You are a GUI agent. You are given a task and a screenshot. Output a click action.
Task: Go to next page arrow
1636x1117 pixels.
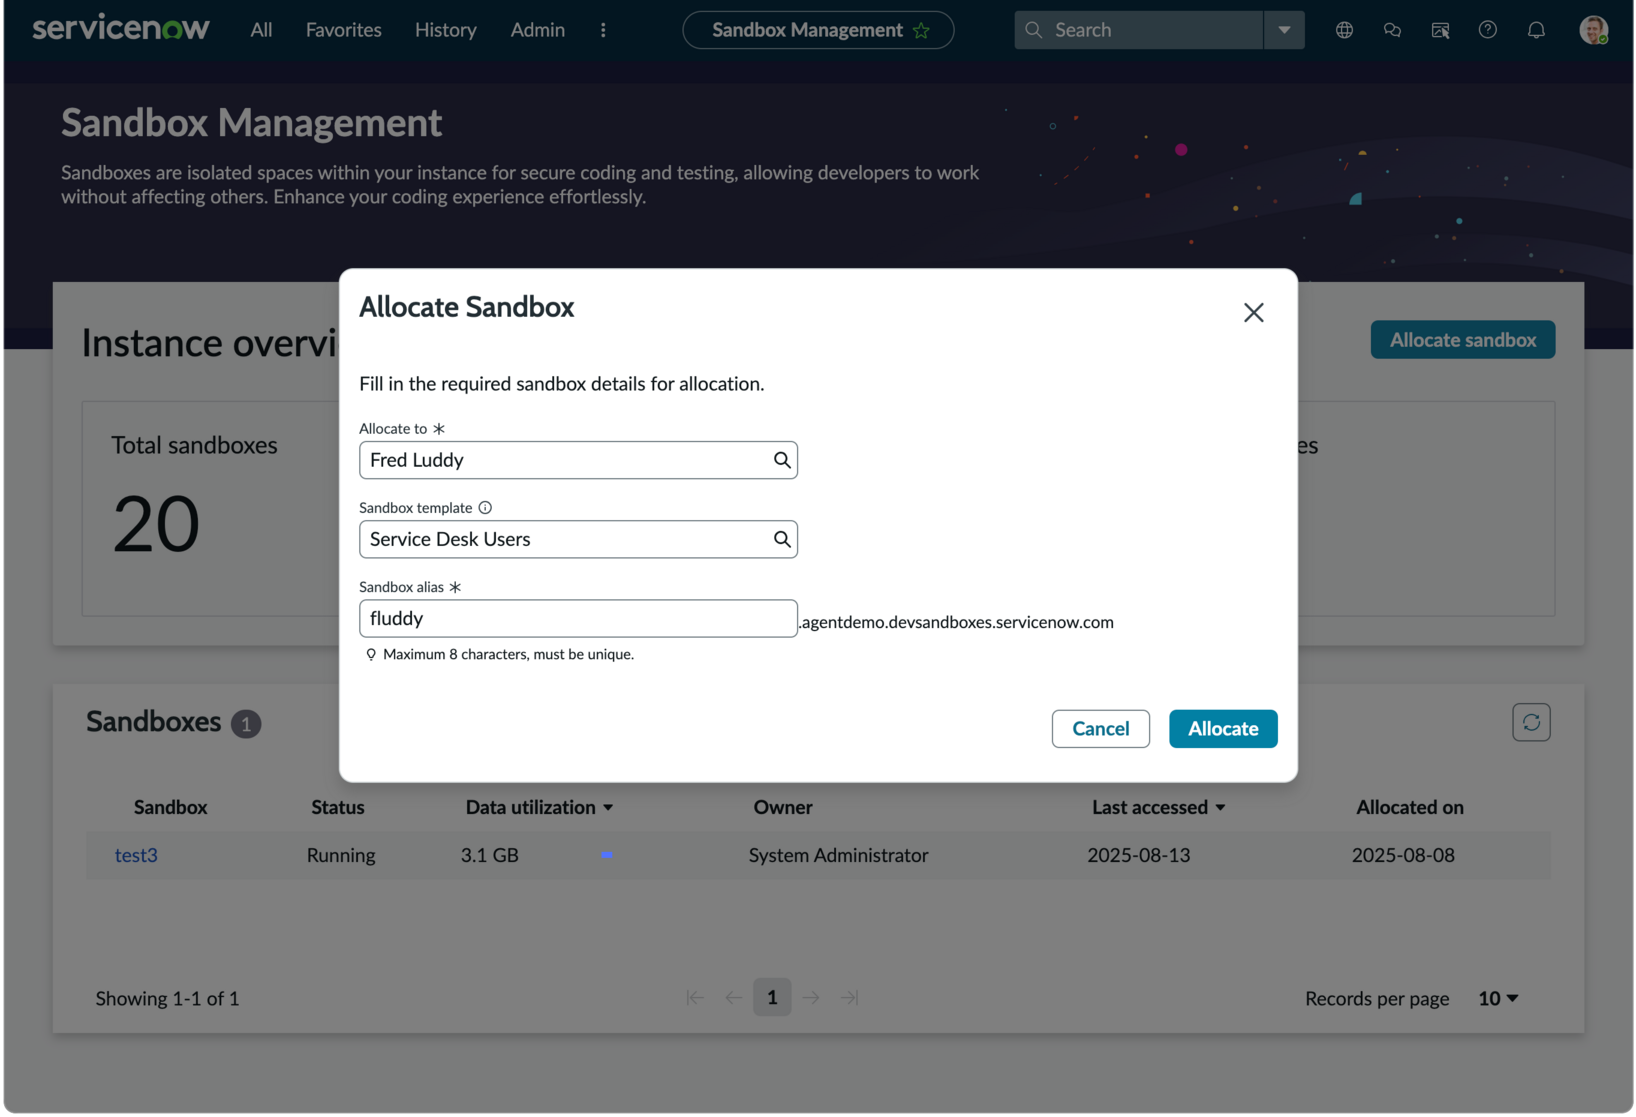[811, 998]
